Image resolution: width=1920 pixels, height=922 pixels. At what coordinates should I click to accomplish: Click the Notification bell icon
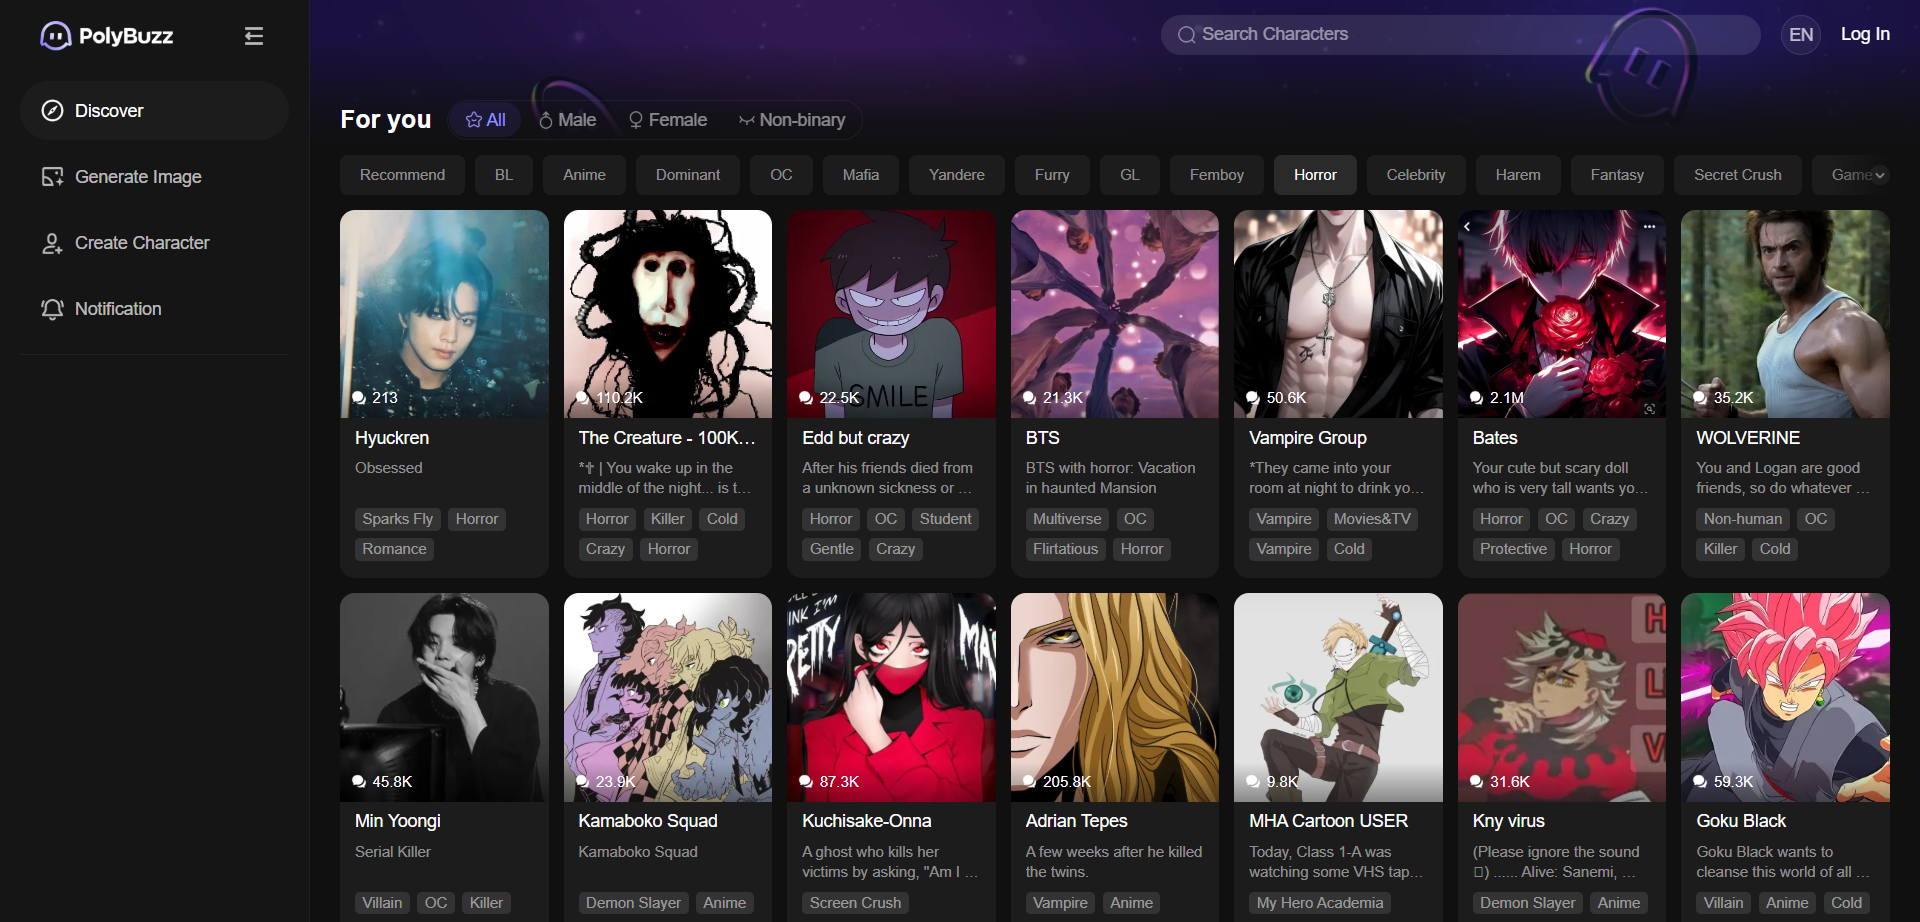point(52,309)
